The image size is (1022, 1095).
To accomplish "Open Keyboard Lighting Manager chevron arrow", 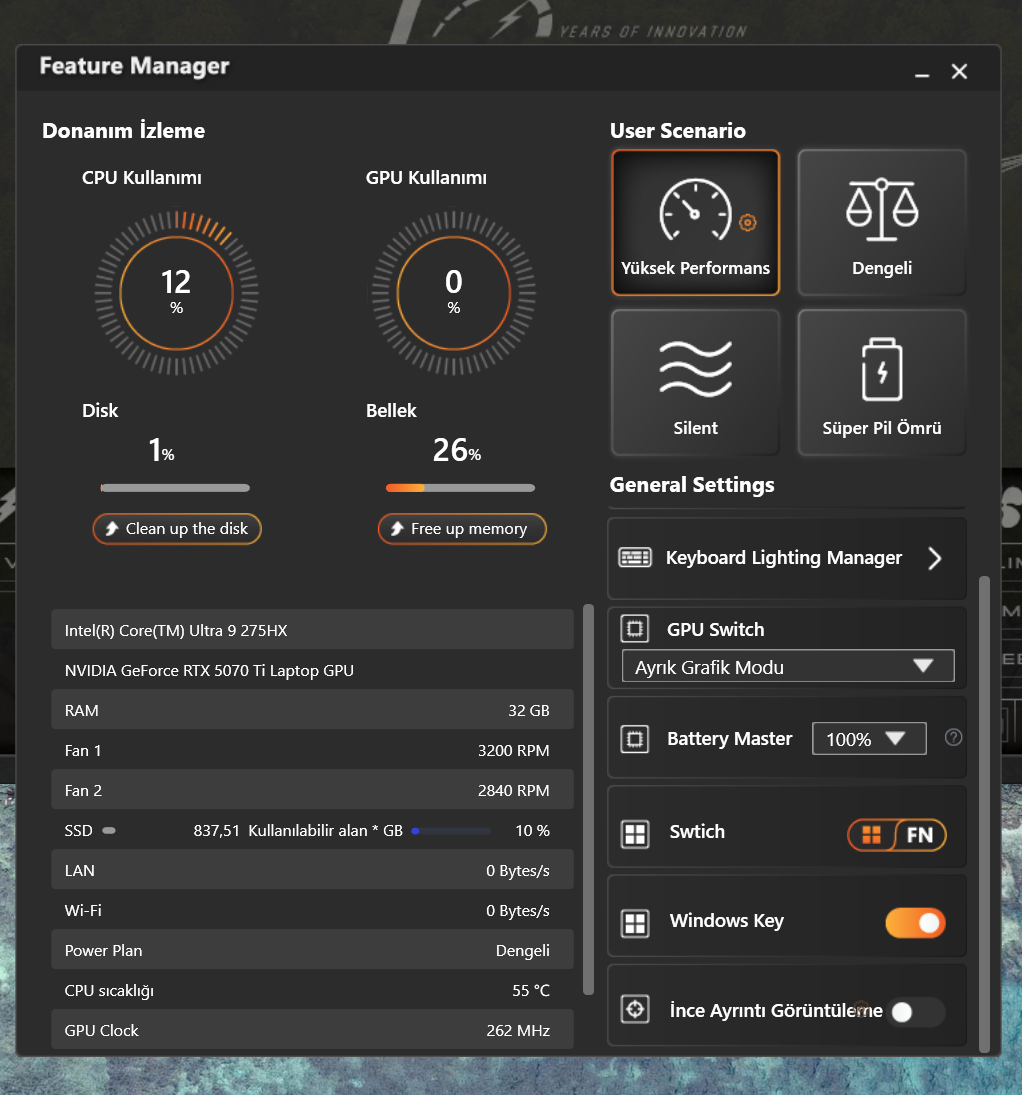I will click(935, 558).
